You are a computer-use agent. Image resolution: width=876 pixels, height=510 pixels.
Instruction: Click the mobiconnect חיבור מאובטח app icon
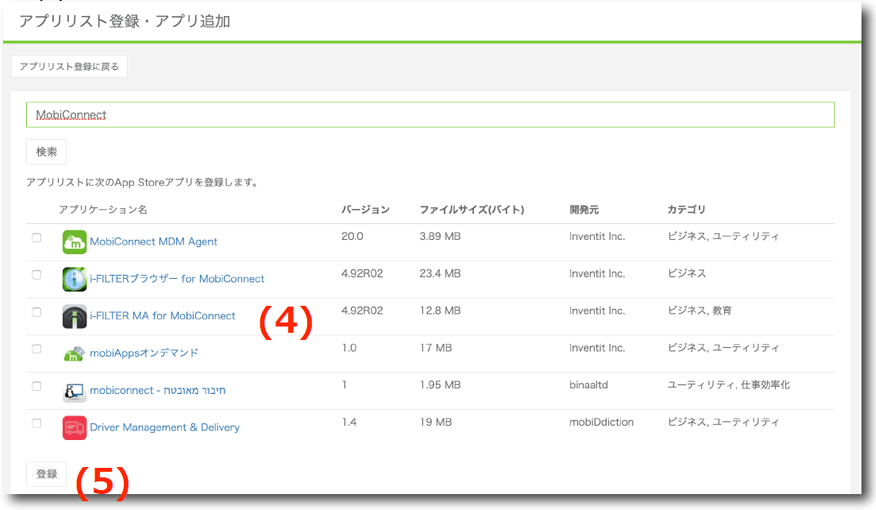click(x=74, y=390)
